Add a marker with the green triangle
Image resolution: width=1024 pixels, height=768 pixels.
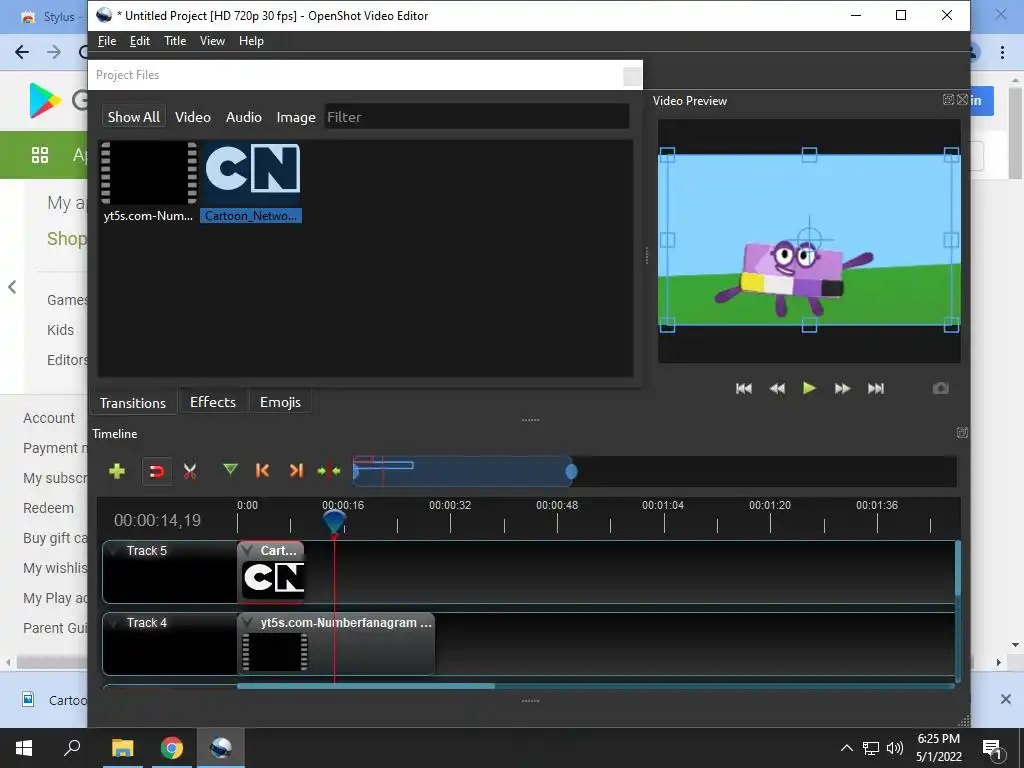[230, 470]
